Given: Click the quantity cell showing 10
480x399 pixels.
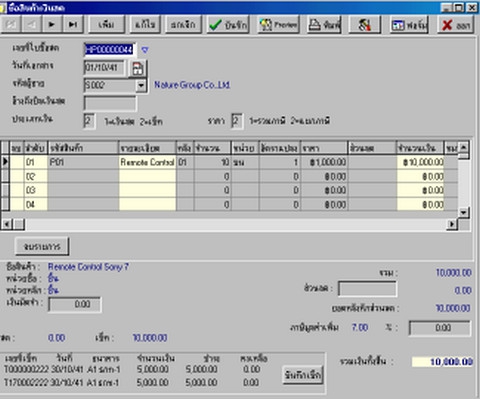Looking at the screenshot, I should pos(212,162).
